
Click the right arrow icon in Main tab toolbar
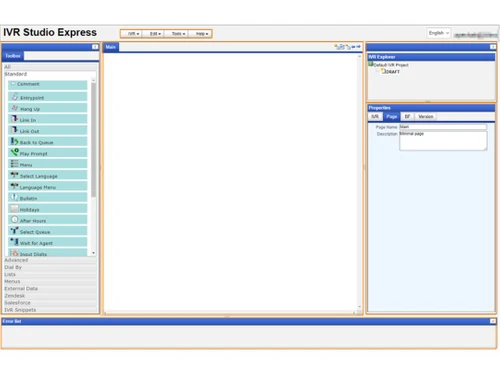tap(359, 47)
